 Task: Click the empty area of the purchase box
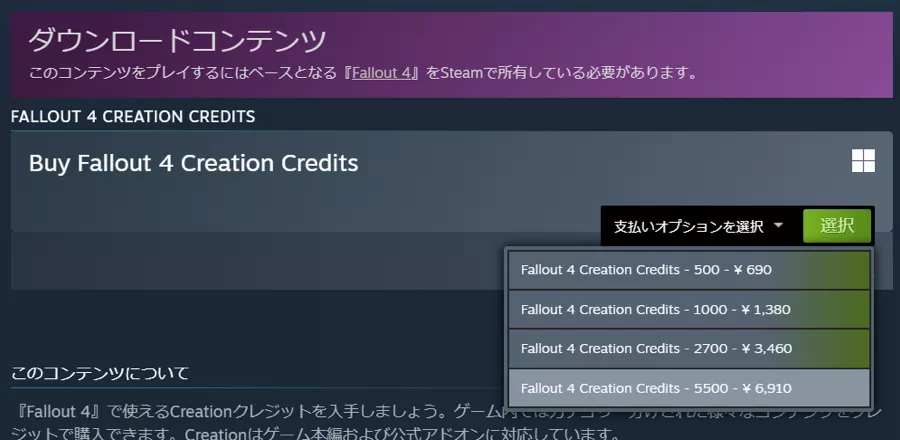[300, 205]
